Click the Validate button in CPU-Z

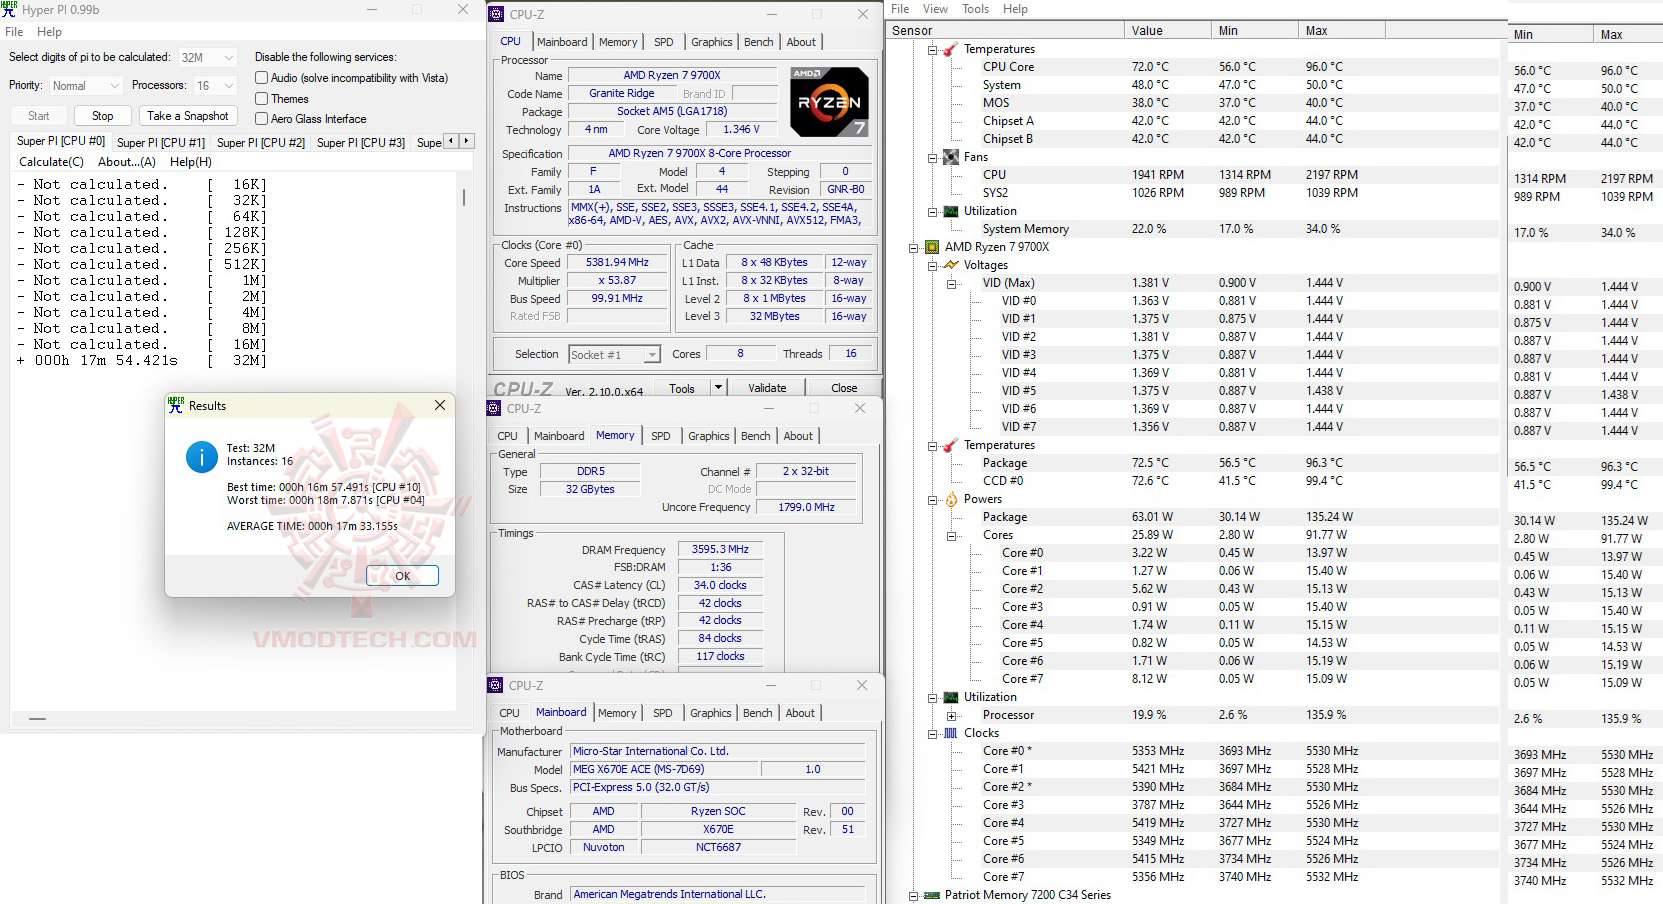(x=767, y=388)
